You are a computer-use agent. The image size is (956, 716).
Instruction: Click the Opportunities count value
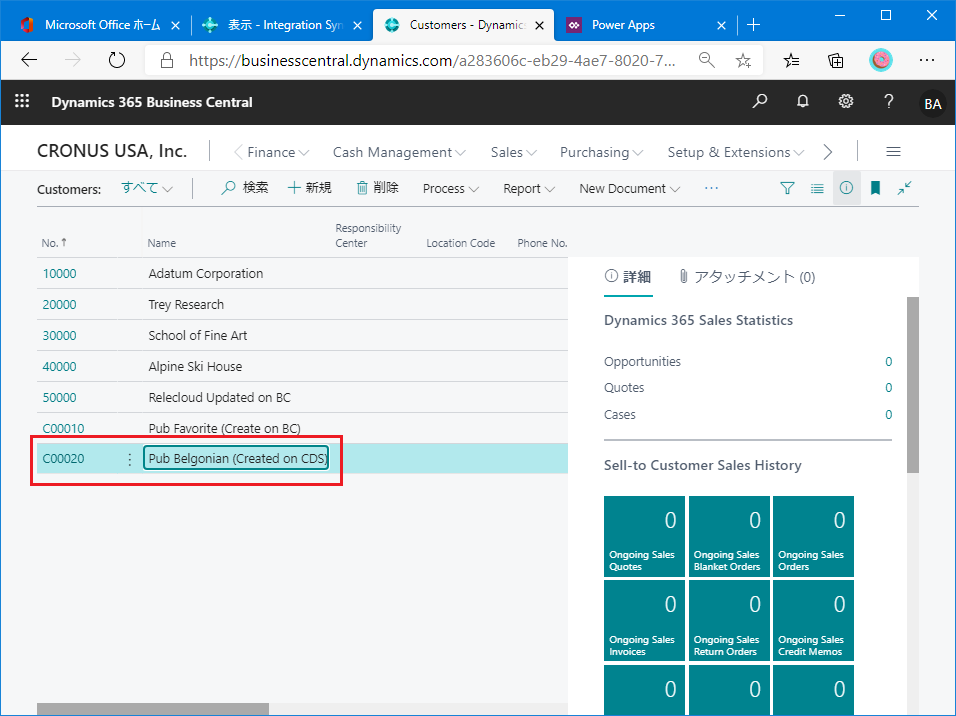coord(888,362)
